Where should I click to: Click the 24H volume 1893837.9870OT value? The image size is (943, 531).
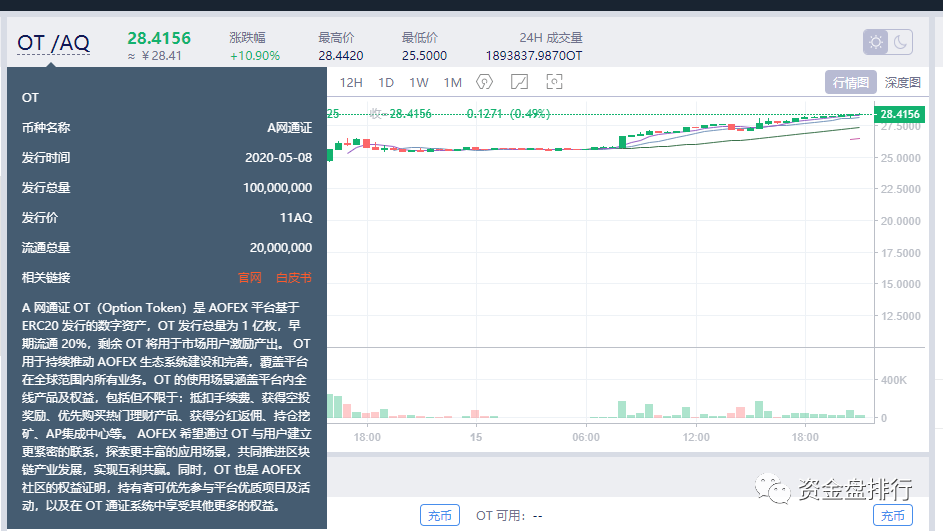tap(534, 56)
